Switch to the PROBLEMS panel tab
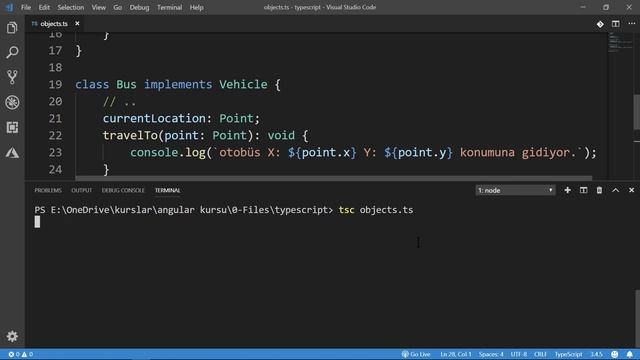The height and width of the screenshot is (360, 640). [x=48, y=190]
